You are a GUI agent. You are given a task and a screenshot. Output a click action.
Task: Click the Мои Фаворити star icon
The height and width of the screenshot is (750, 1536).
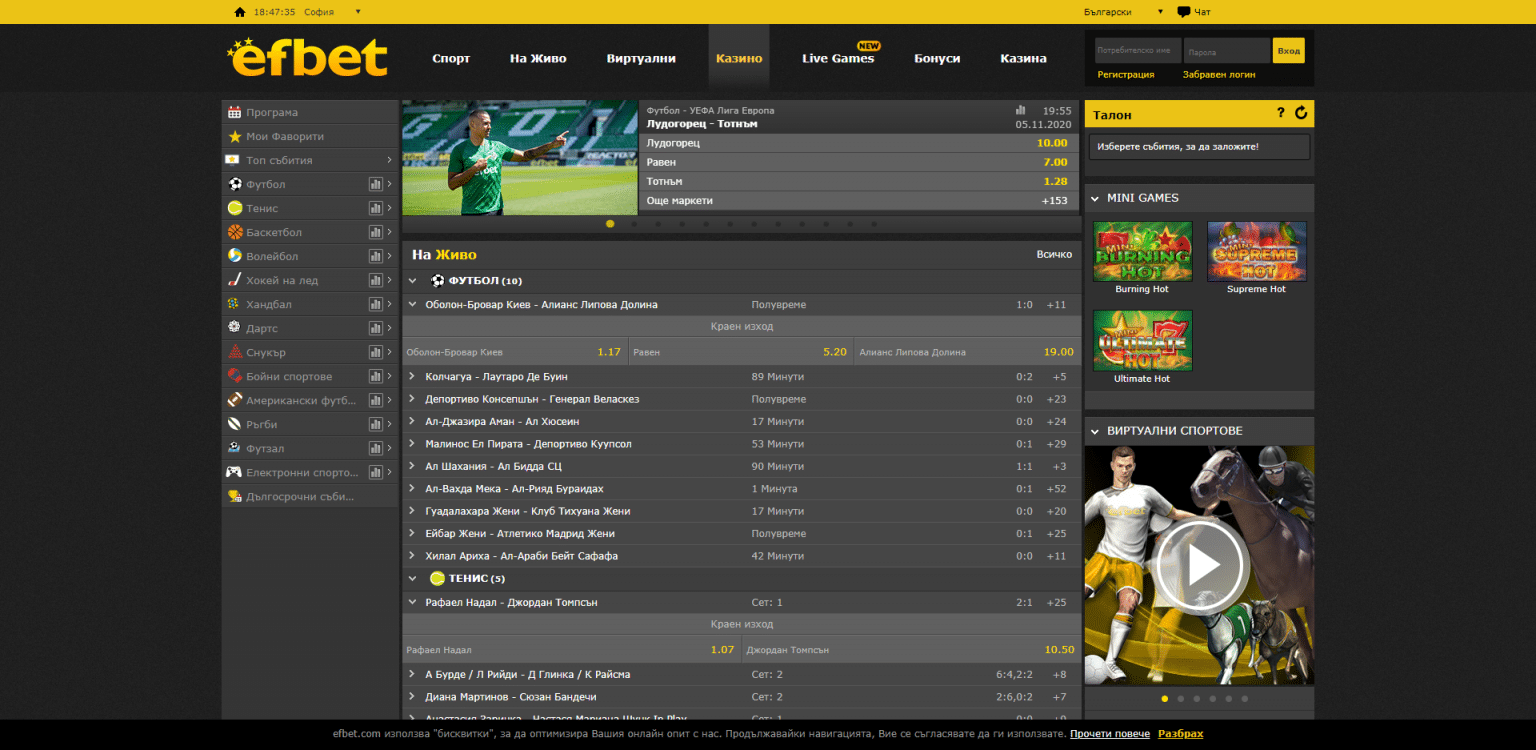(235, 136)
